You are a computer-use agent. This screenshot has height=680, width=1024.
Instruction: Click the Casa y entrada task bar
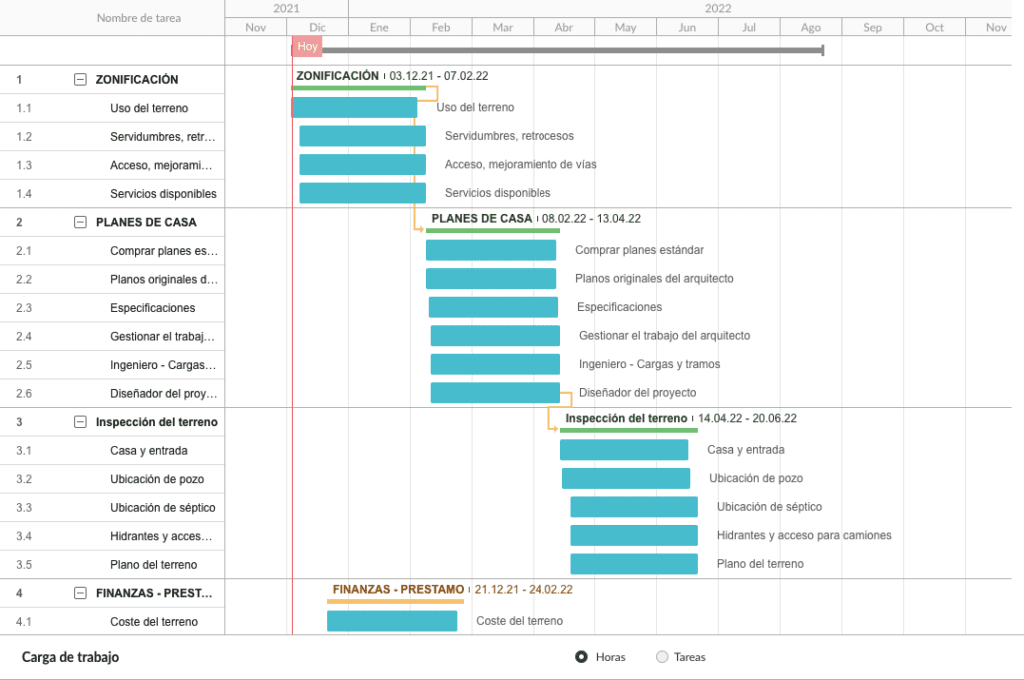coord(624,450)
